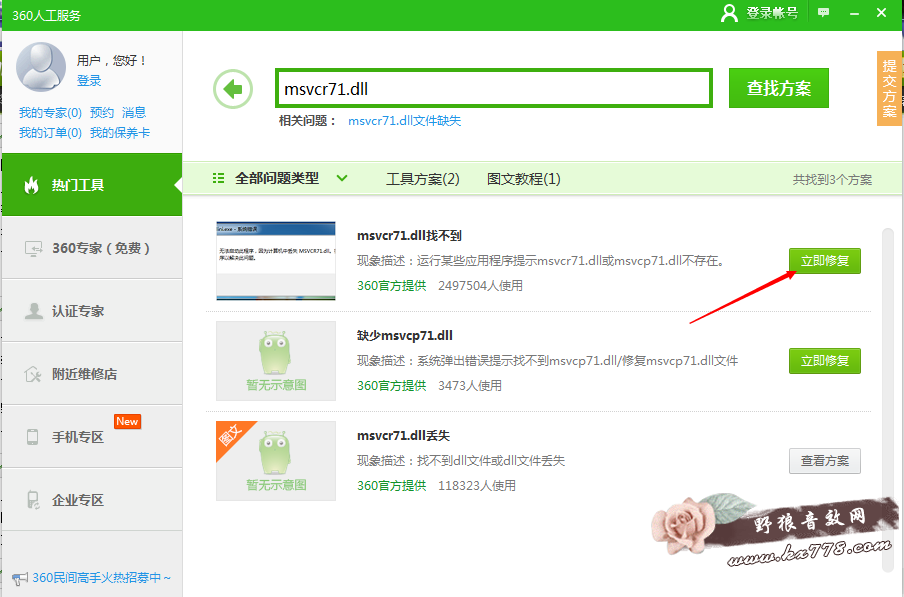Click the device icon beside 企业专区
The width and height of the screenshot is (904, 597).
click(x=33, y=500)
